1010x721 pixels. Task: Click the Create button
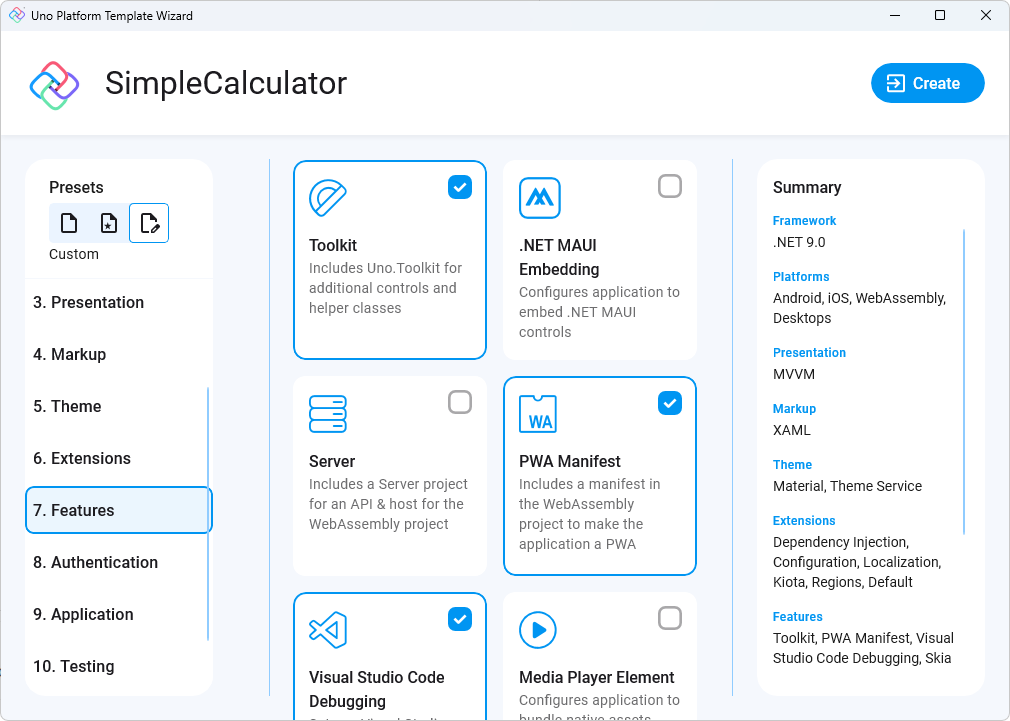pyautogui.click(x=927, y=83)
